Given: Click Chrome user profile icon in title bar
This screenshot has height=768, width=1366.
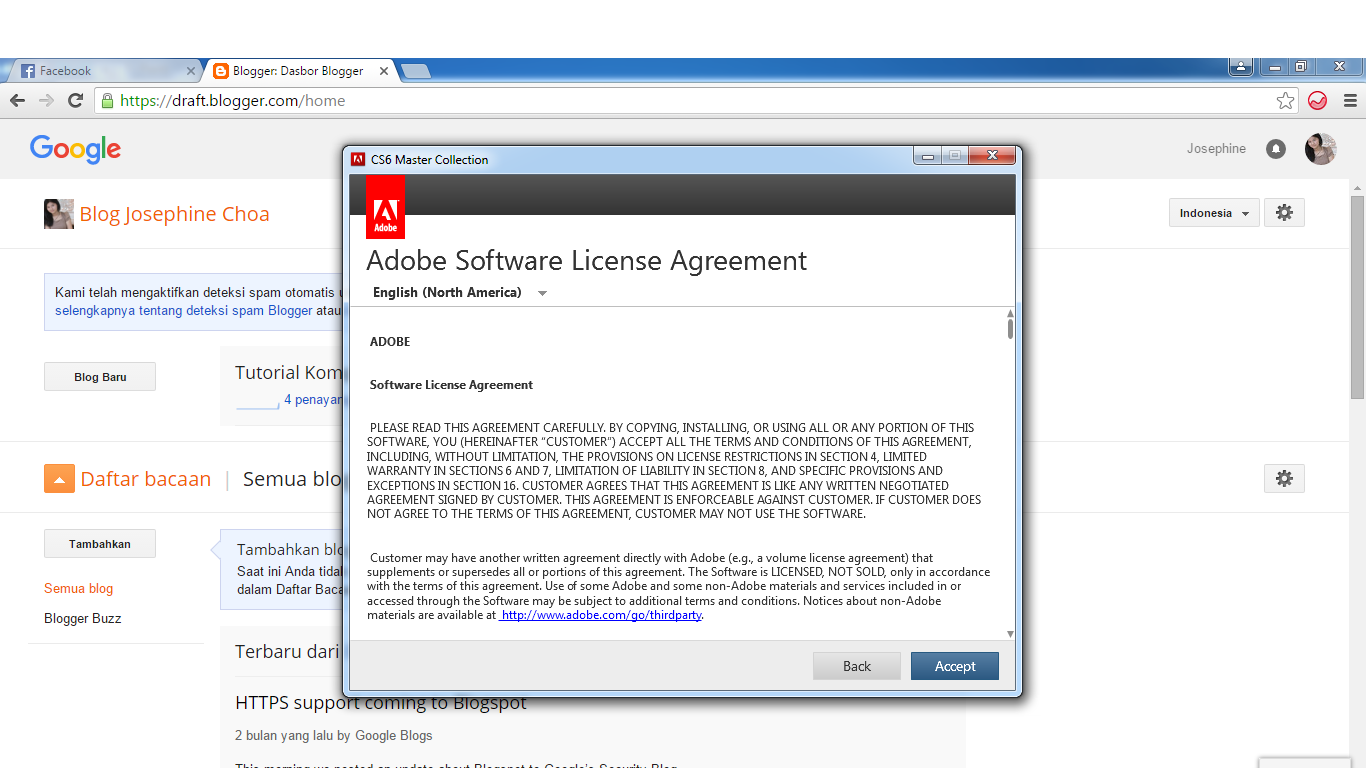Looking at the screenshot, I should coord(1241,67).
